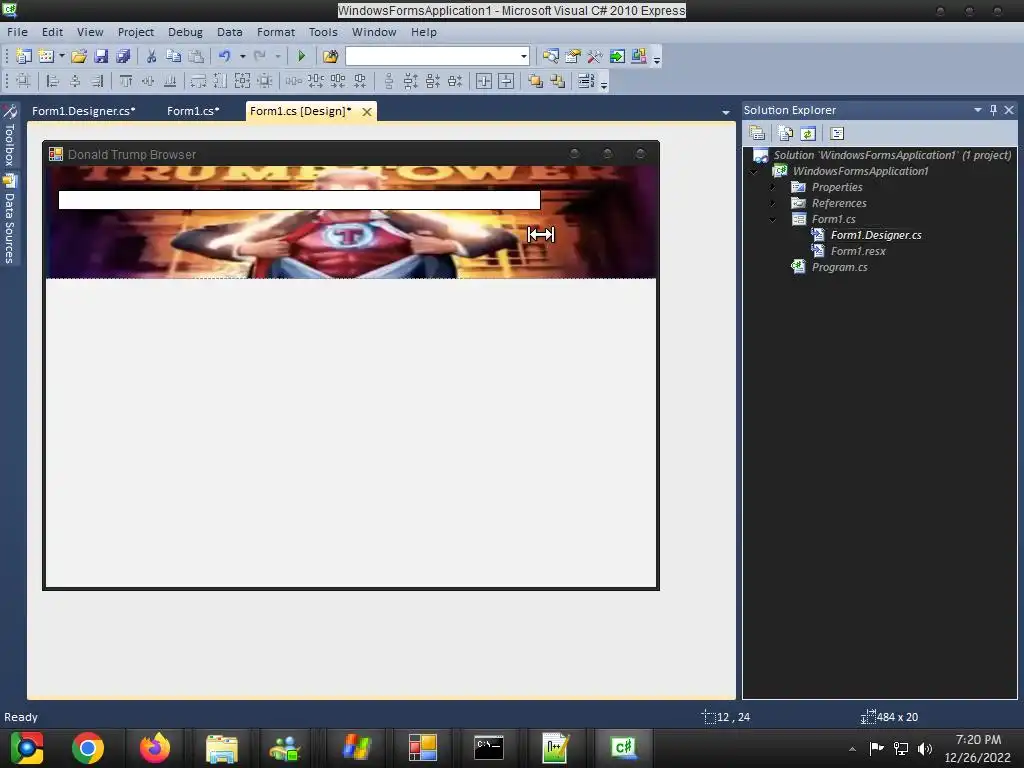Click the Align Lefts layout icon

(52, 81)
